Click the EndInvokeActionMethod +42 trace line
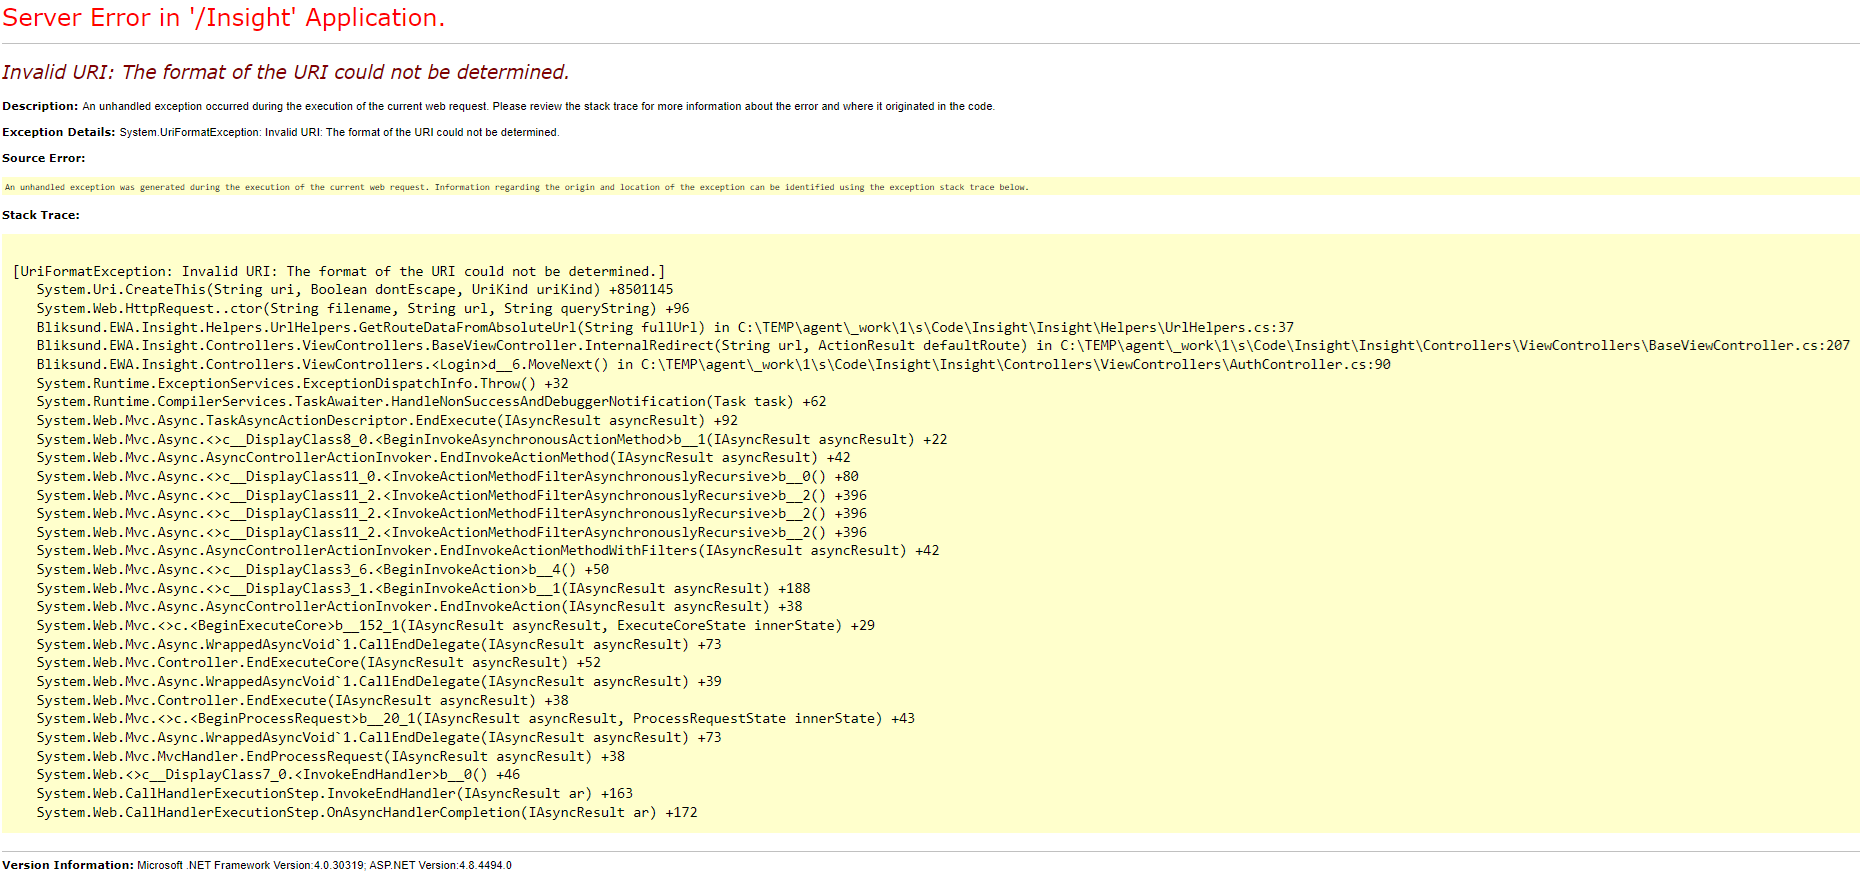1860x878 pixels. 444,458
